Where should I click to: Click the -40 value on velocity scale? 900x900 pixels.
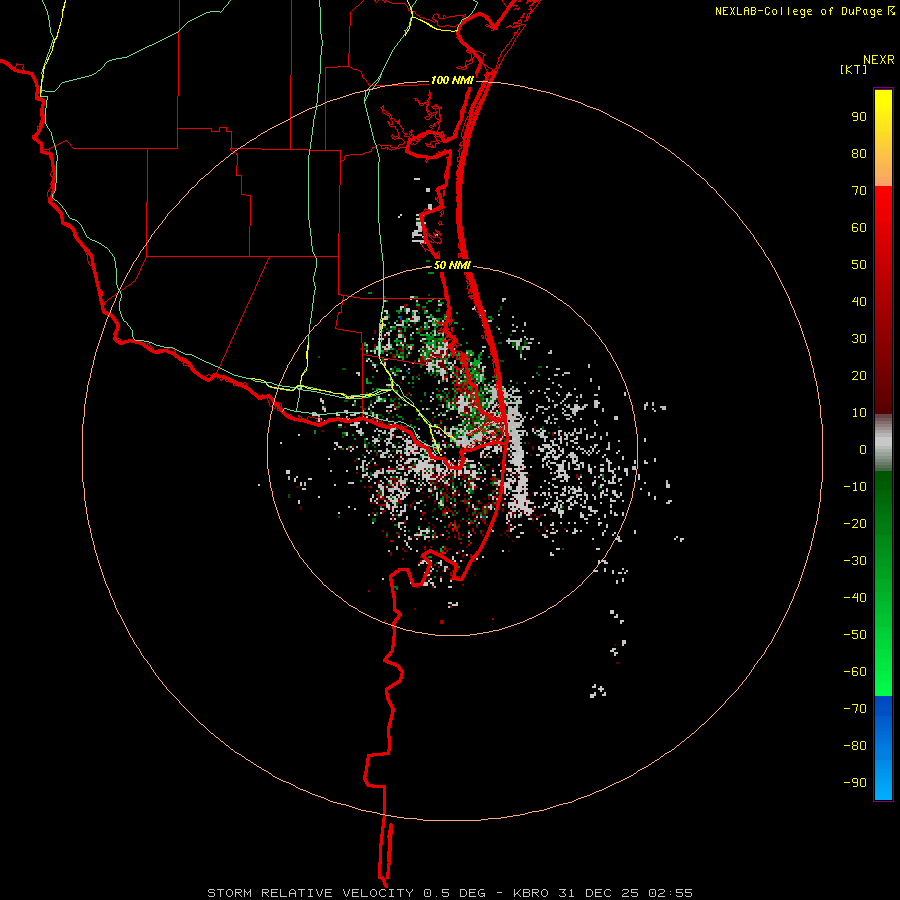855,598
